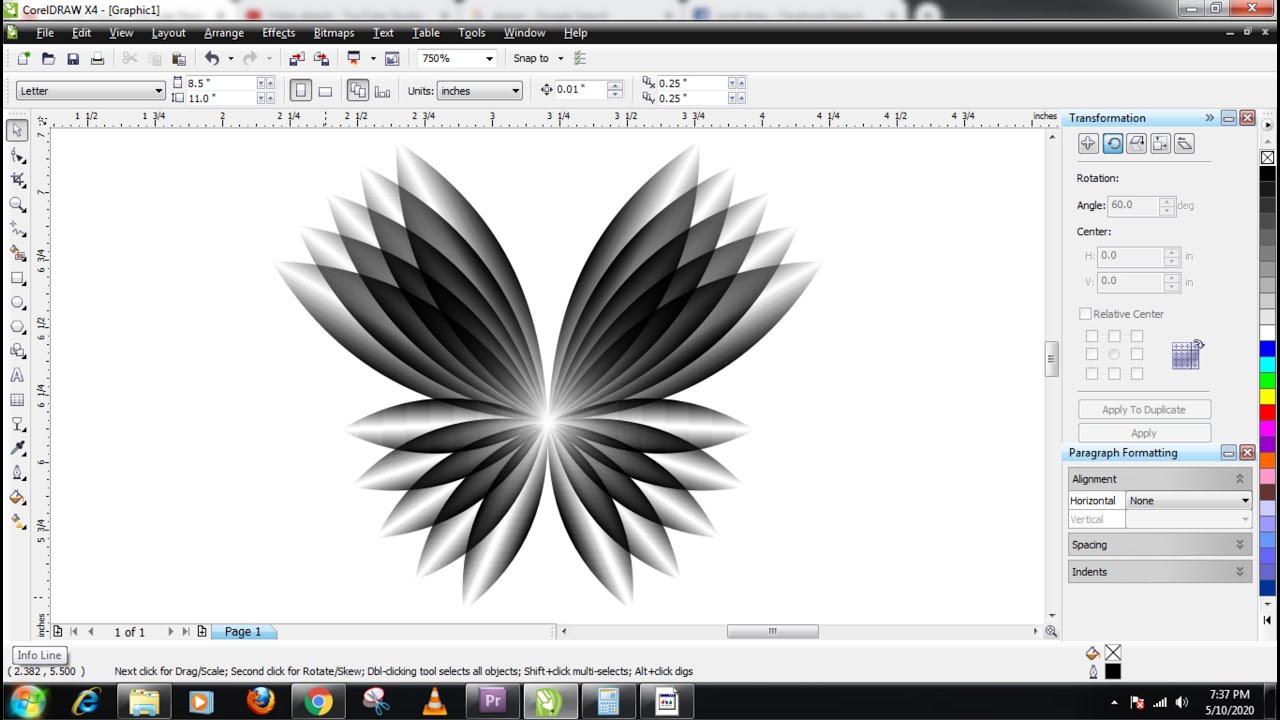Open the Layout menu
Viewport: 1280px width, 720px height.
pos(168,33)
